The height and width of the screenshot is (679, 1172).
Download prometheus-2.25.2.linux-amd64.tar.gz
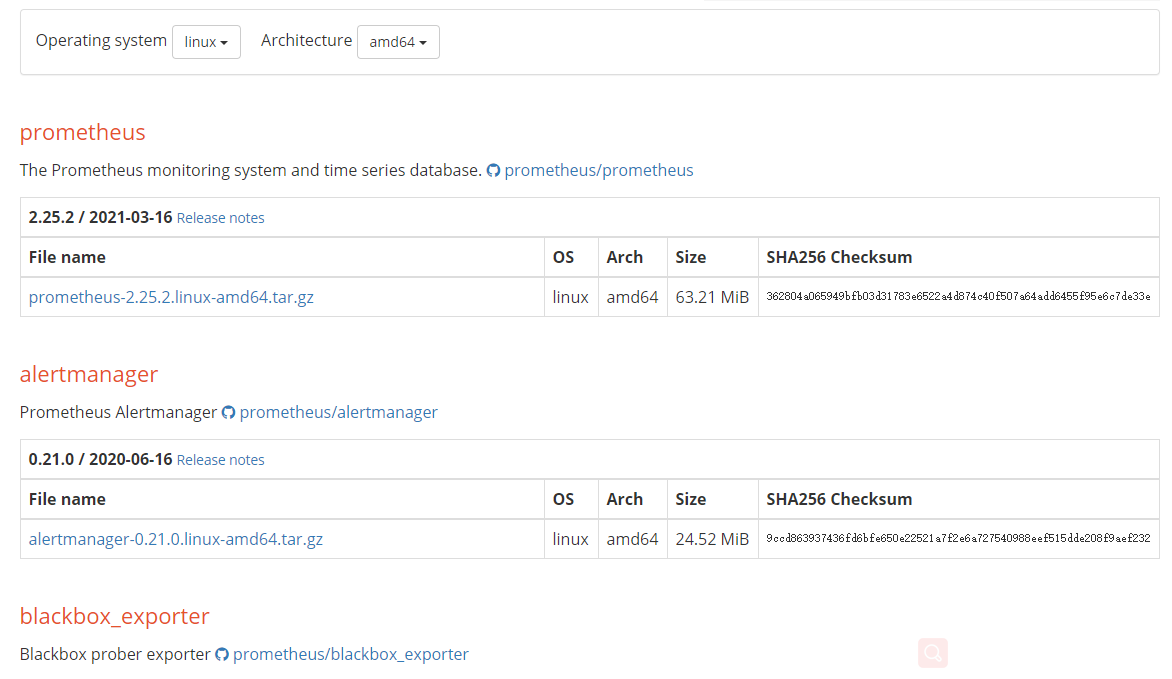(171, 297)
